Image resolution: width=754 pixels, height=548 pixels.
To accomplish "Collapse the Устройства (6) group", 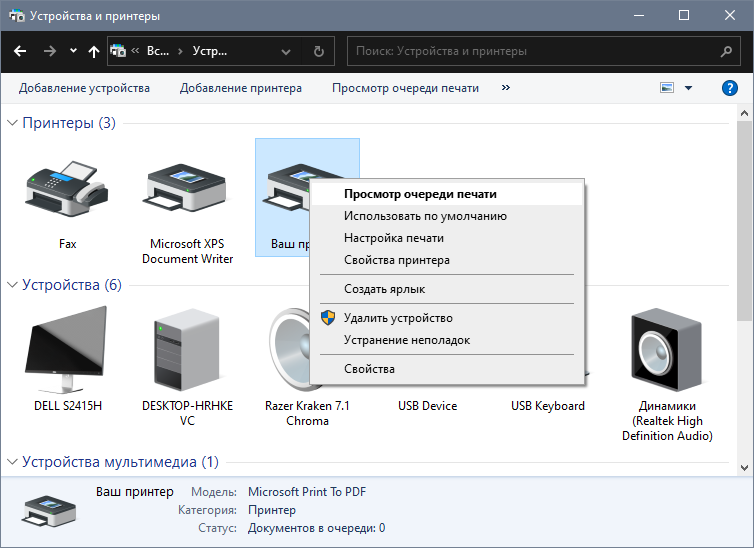I will point(13,285).
